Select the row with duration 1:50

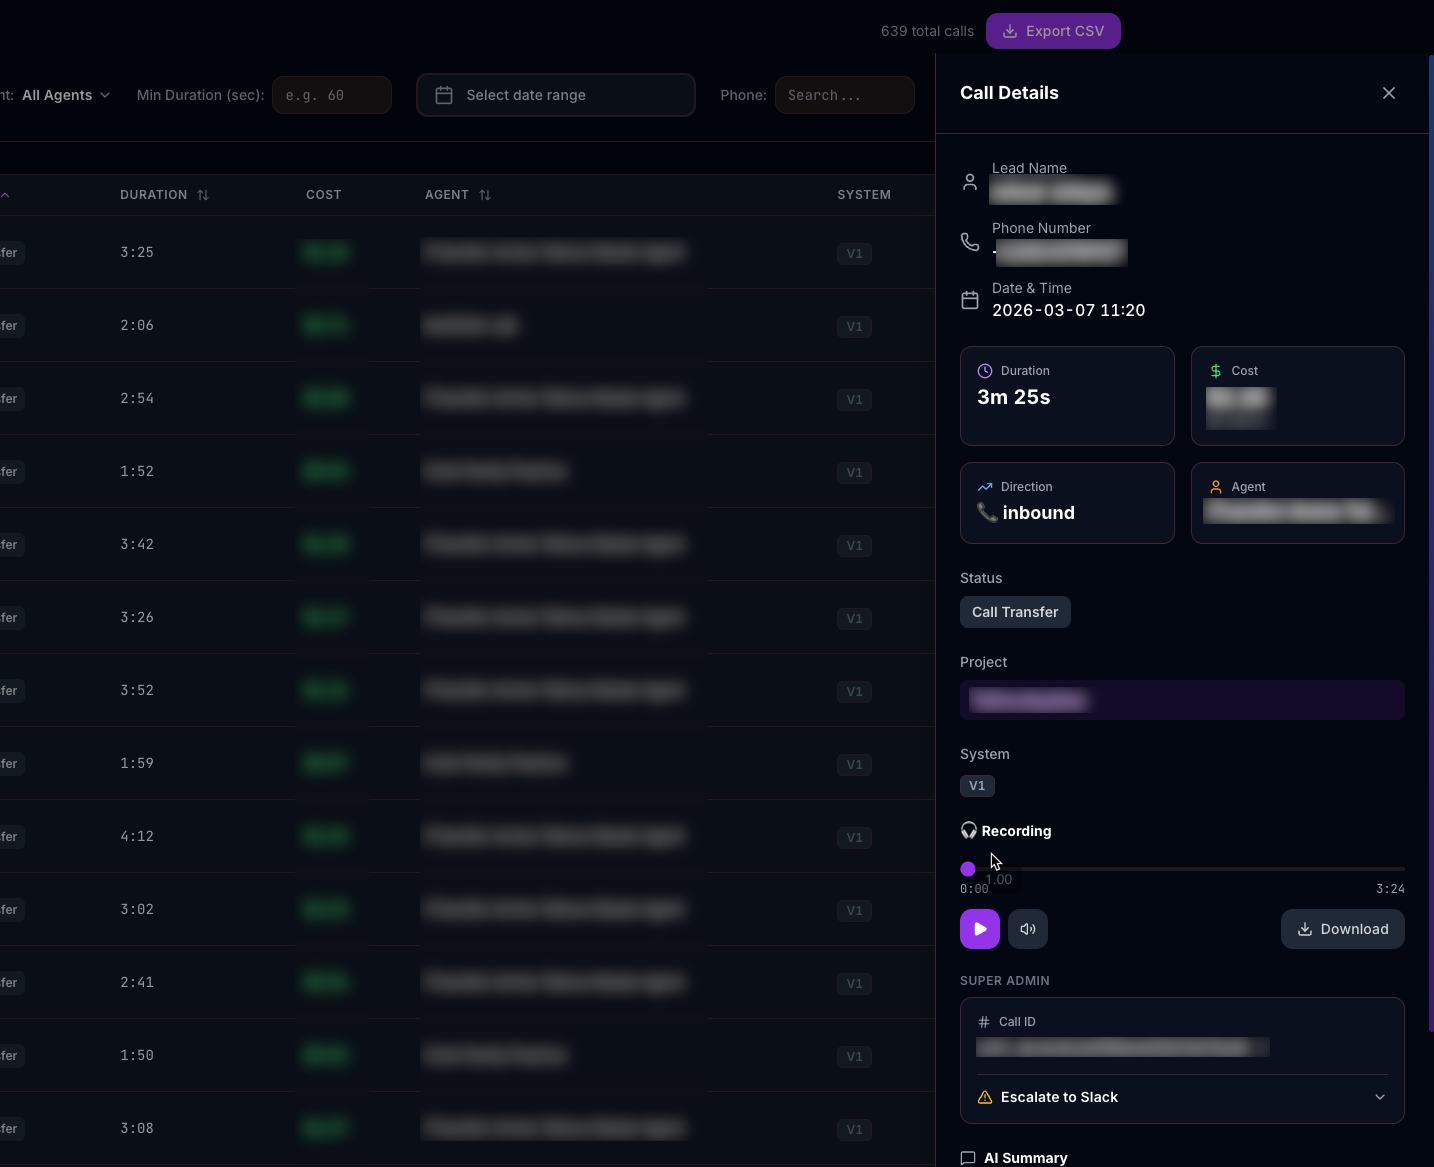tap(467, 1055)
